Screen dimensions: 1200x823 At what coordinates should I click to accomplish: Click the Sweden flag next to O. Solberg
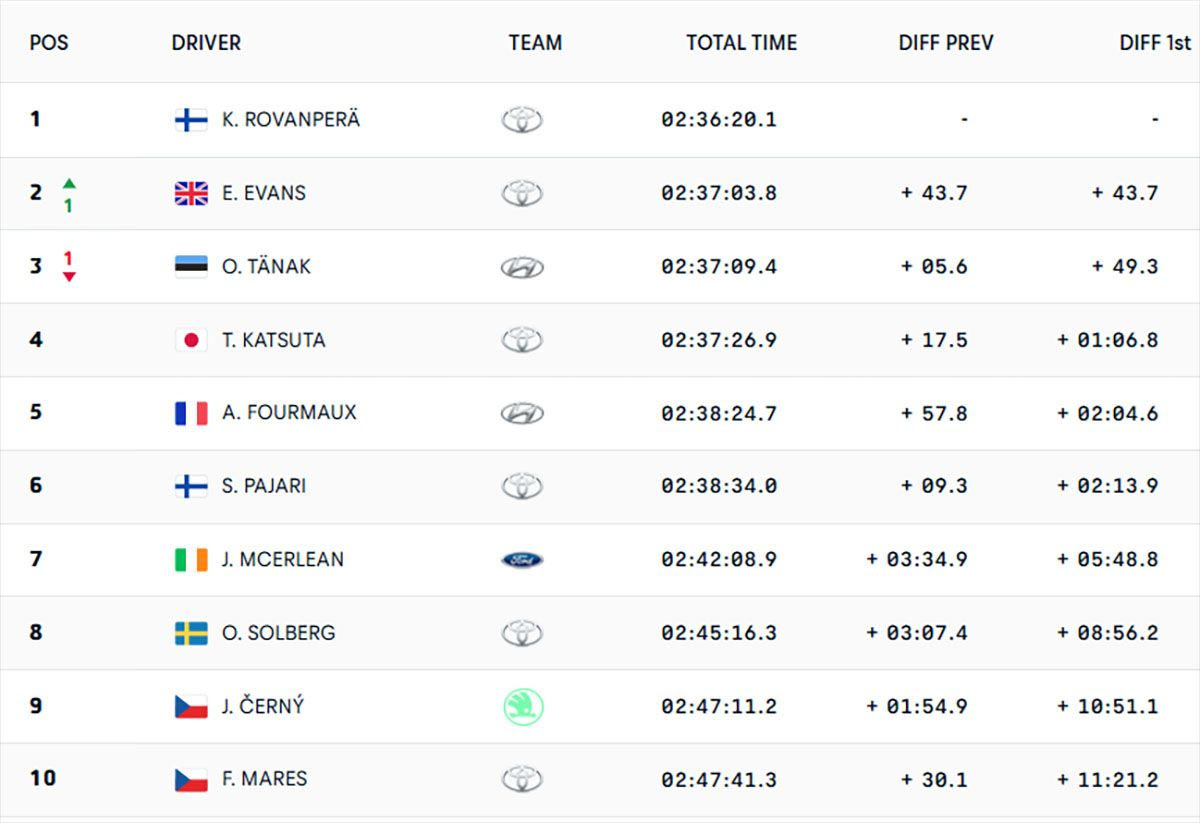pyautogui.click(x=191, y=633)
